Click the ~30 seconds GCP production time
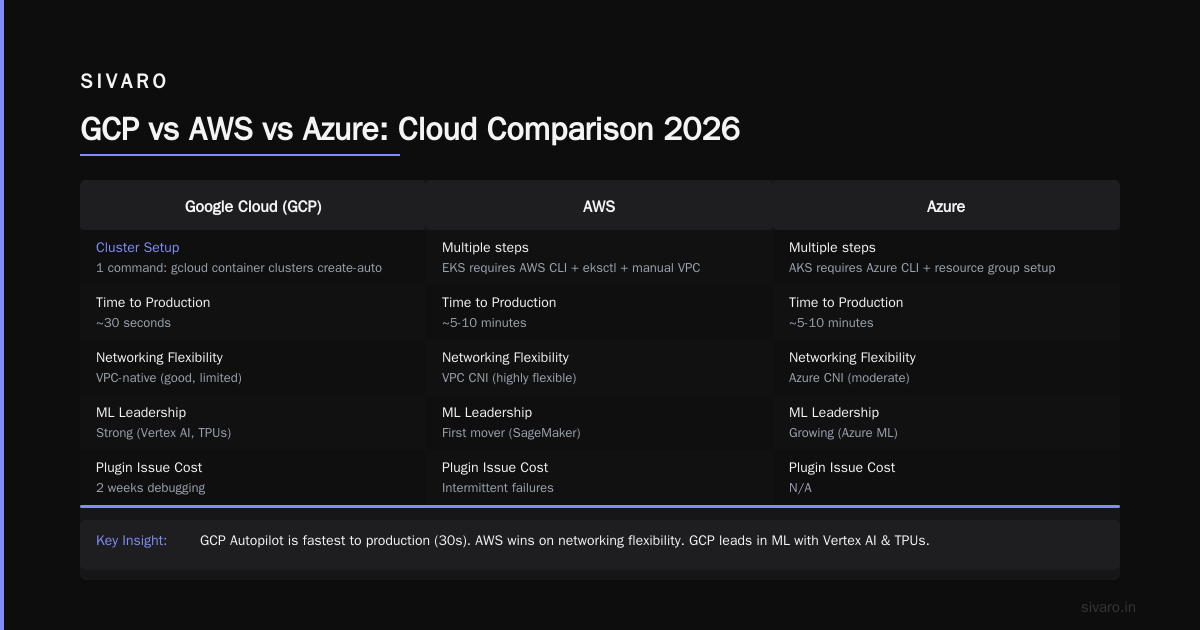 (133, 323)
